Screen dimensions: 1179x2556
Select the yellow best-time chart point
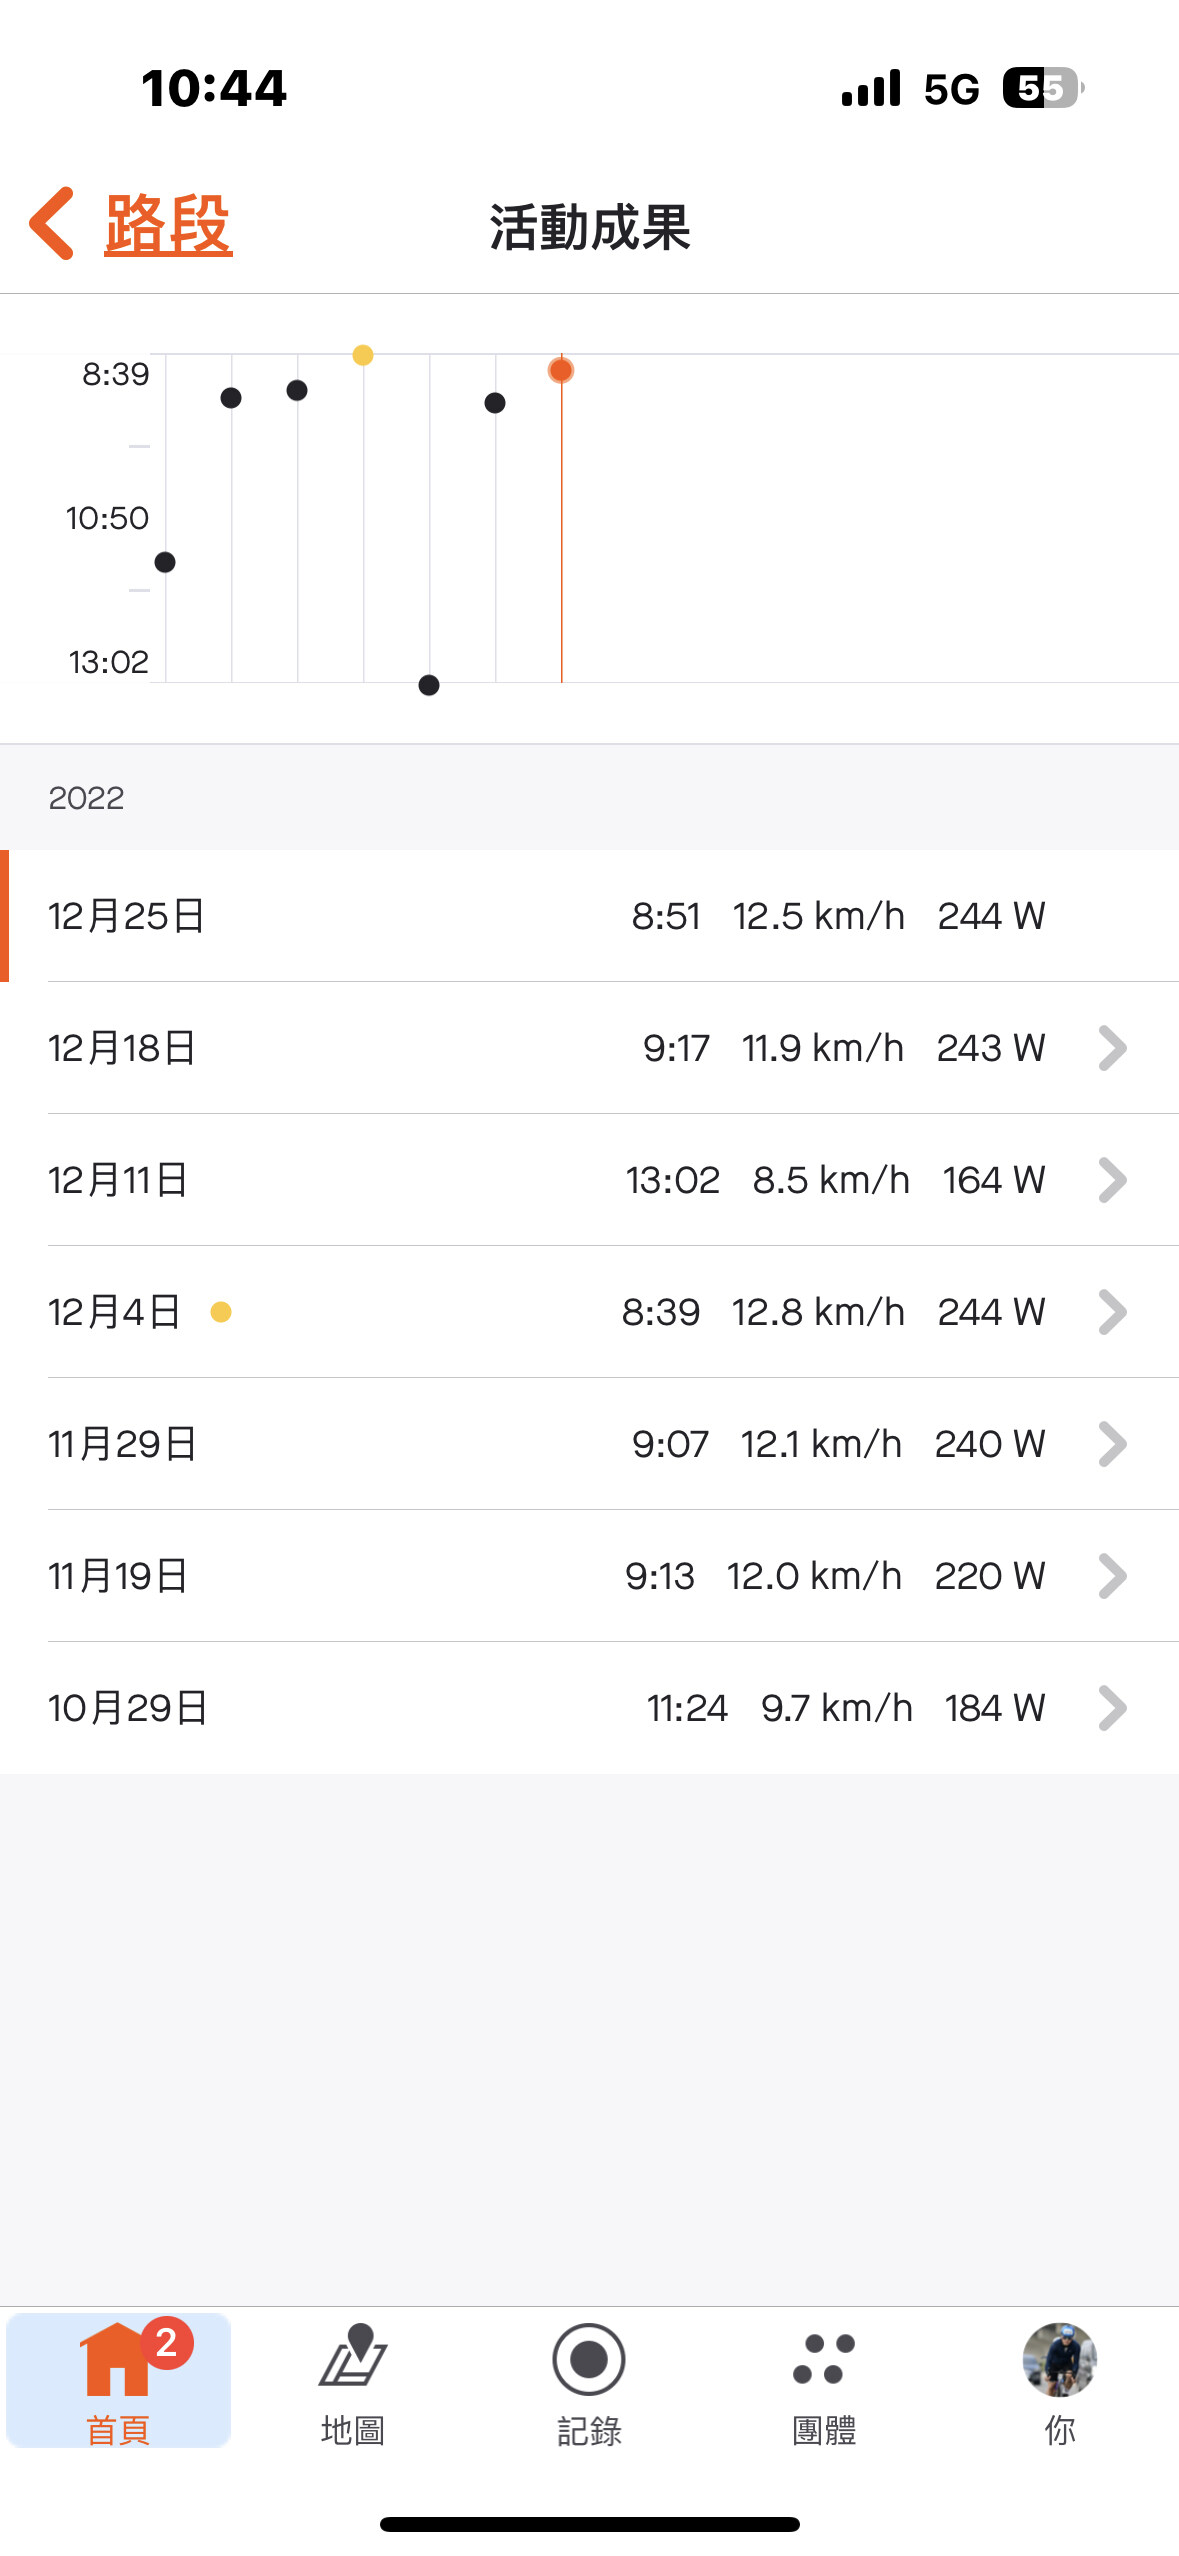(363, 355)
